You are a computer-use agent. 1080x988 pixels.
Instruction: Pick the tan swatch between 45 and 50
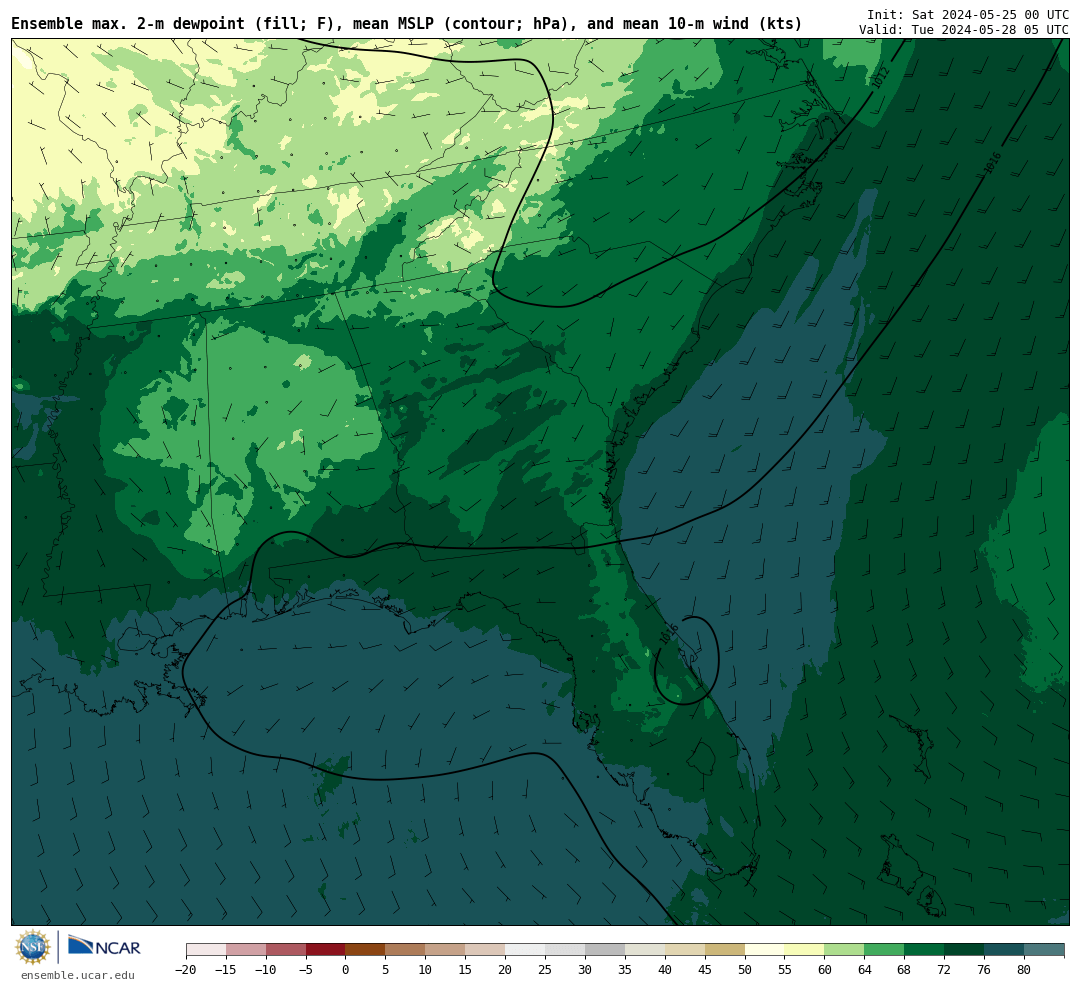coord(725,950)
